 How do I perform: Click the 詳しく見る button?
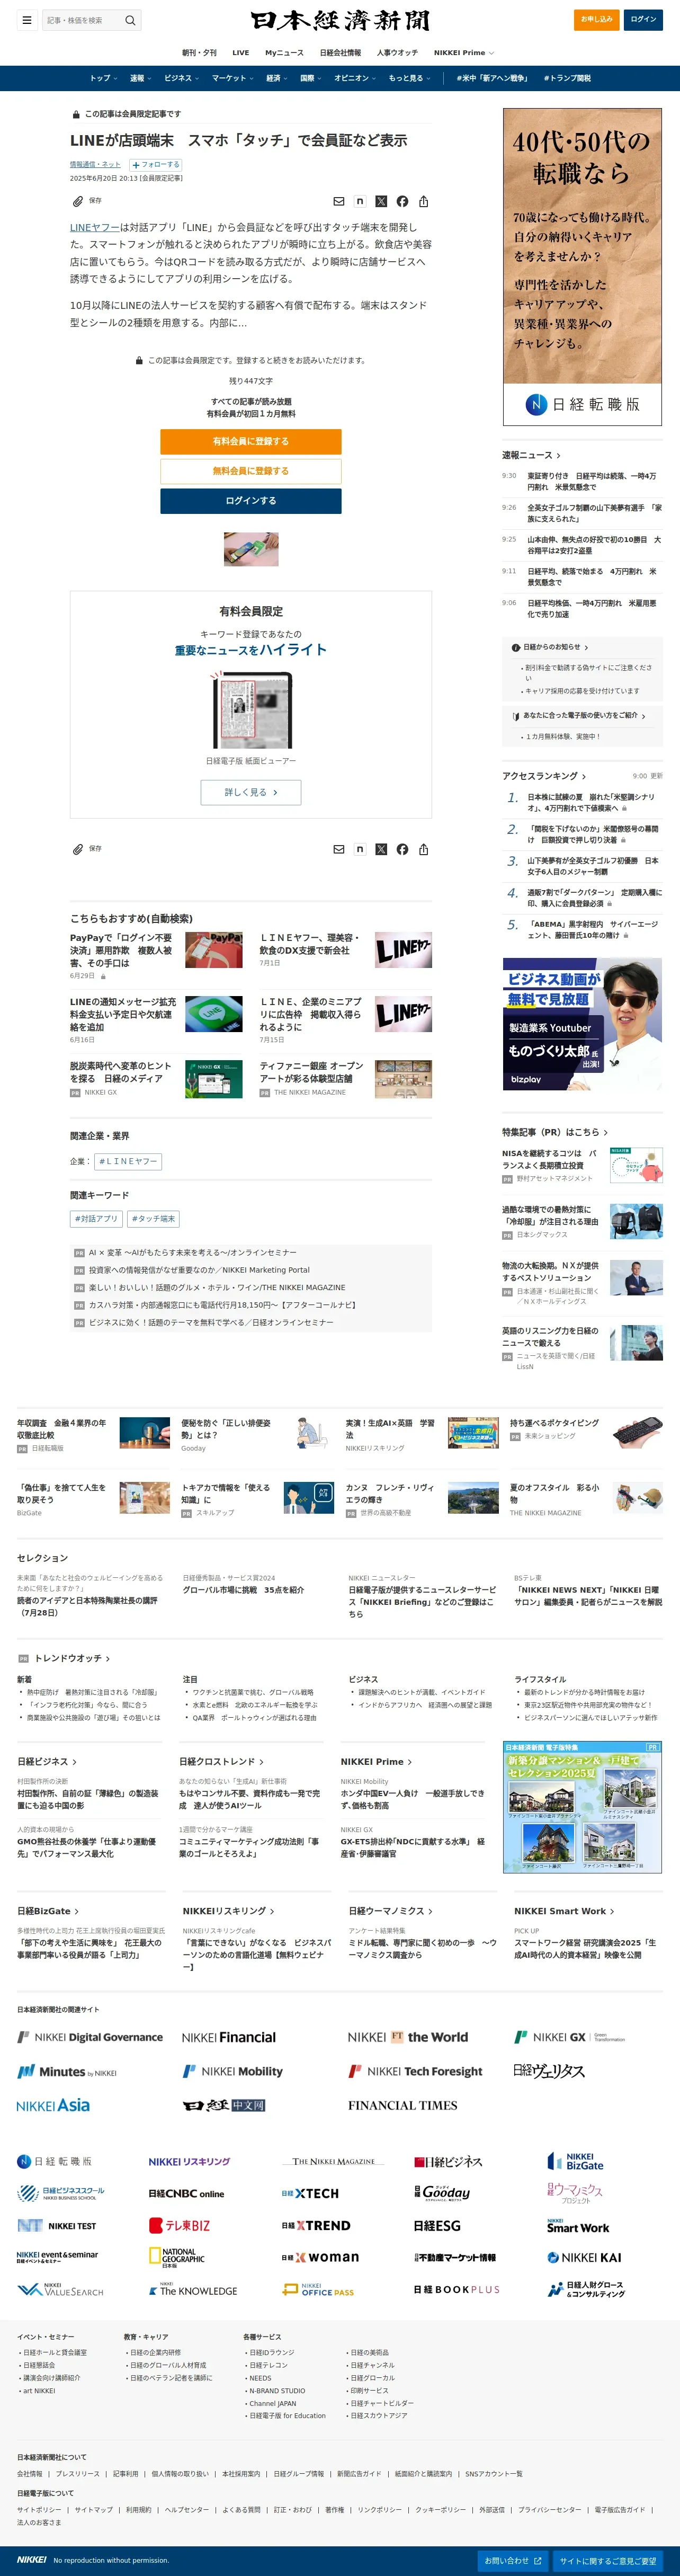click(x=251, y=792)
